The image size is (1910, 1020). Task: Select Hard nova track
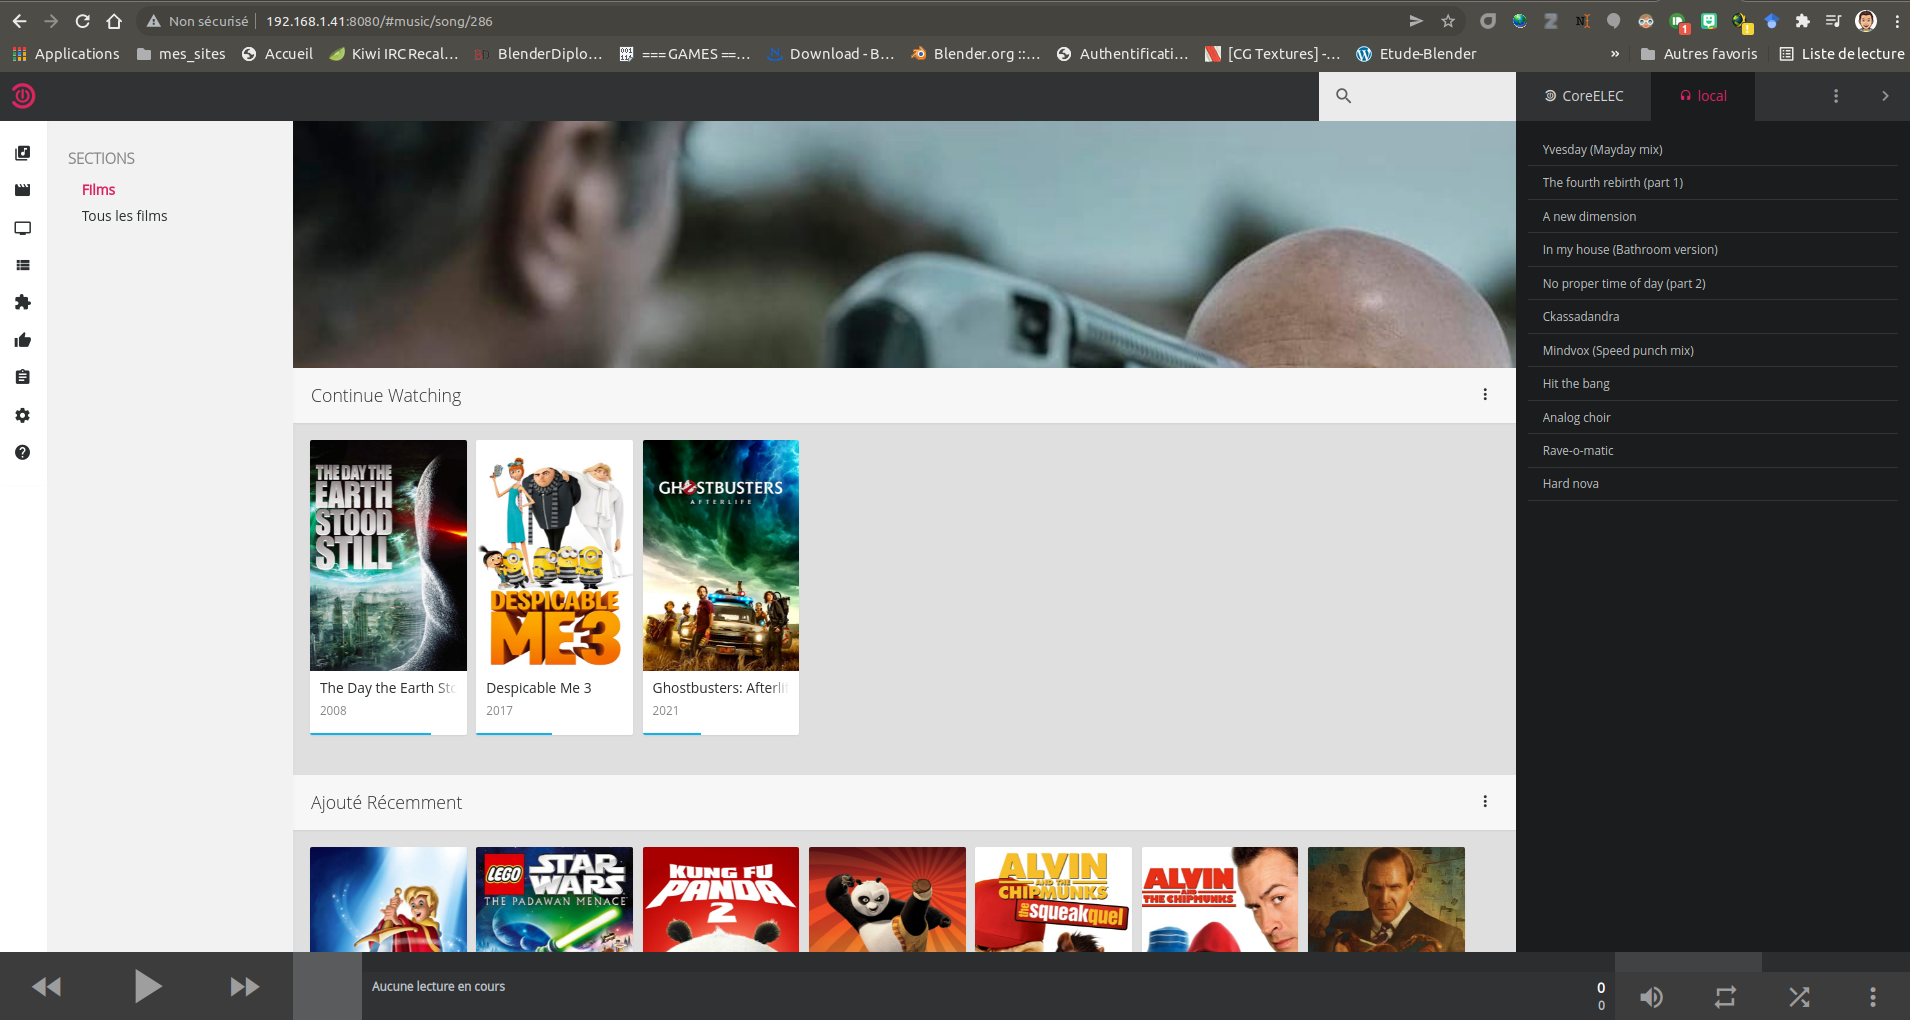pyautogui.click(x=1713, y=484)
